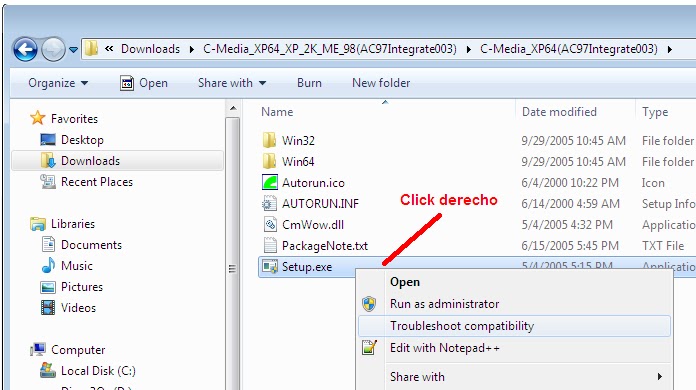Create a New folder from toolbar
The width and height of the screenshot is (696, 390).
[381, 83]
